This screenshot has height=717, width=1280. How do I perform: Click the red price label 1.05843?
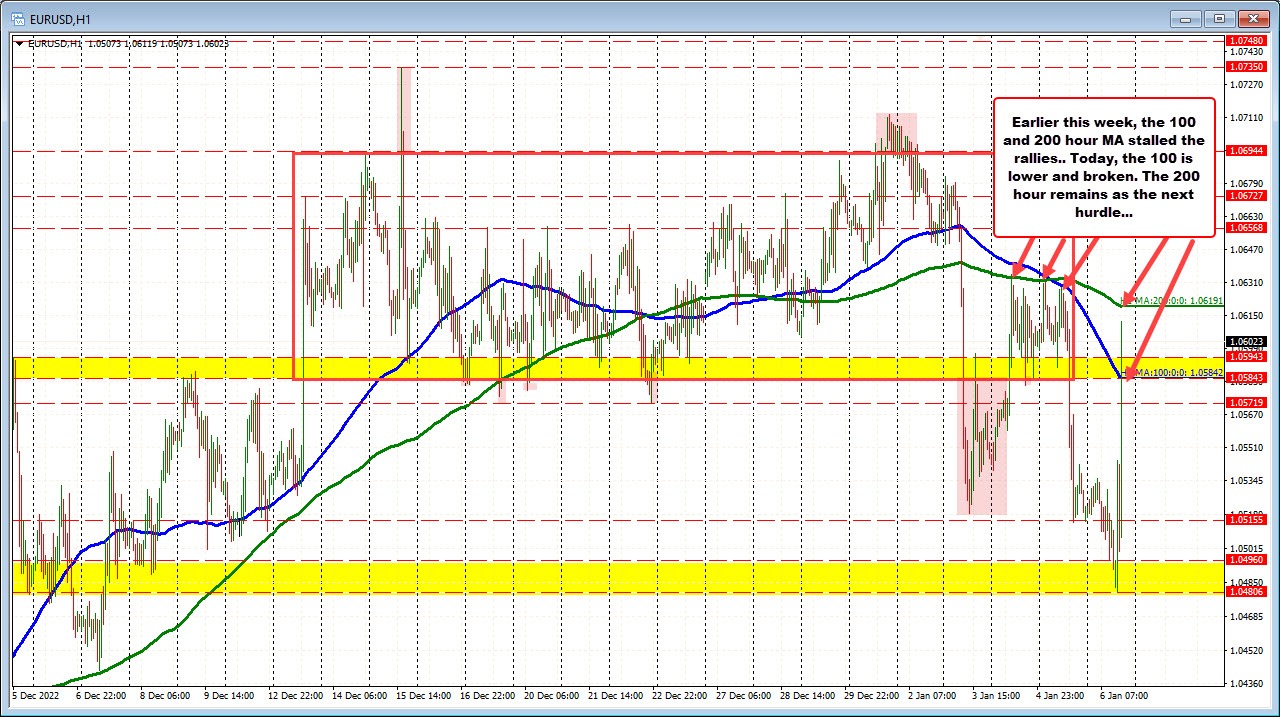(1246, 378)
